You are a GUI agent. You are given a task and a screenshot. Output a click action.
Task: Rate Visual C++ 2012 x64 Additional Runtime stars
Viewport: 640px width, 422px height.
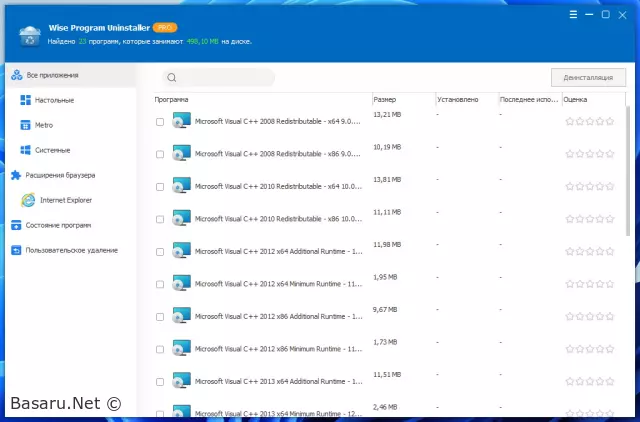(590, 251)
